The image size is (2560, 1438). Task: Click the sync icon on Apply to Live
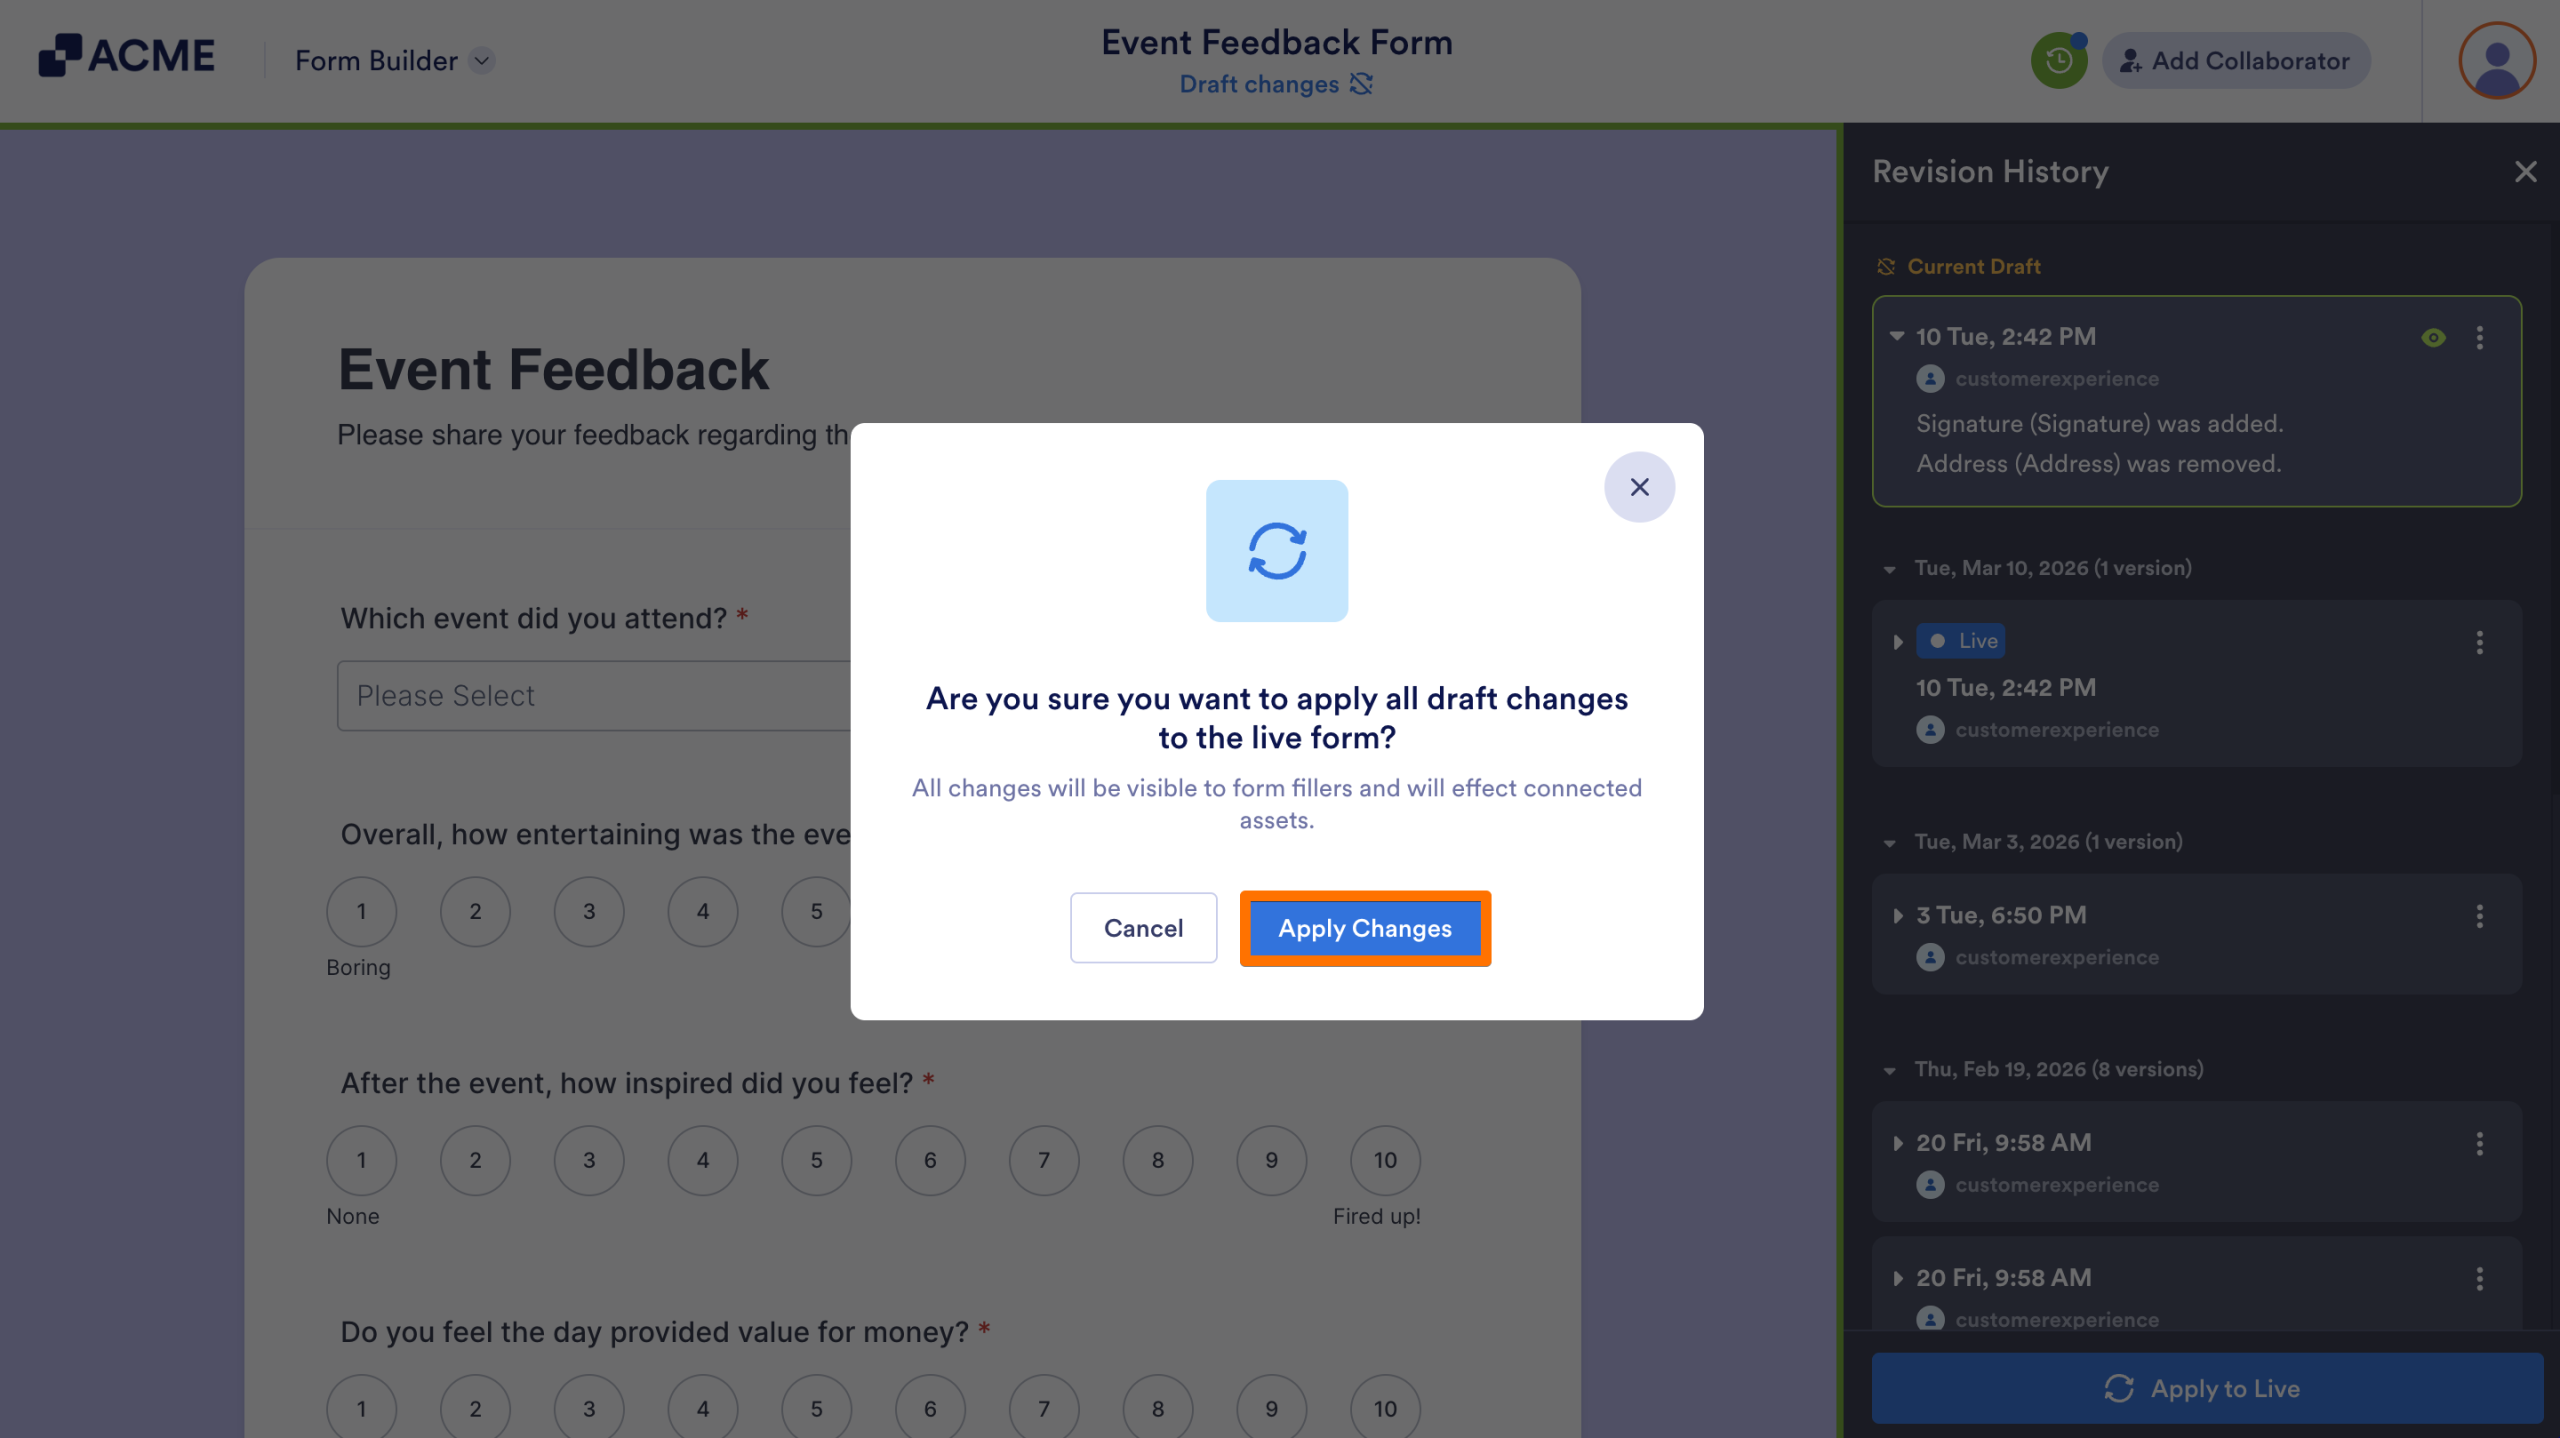pyautogui.click(x=2122, y=1388)
